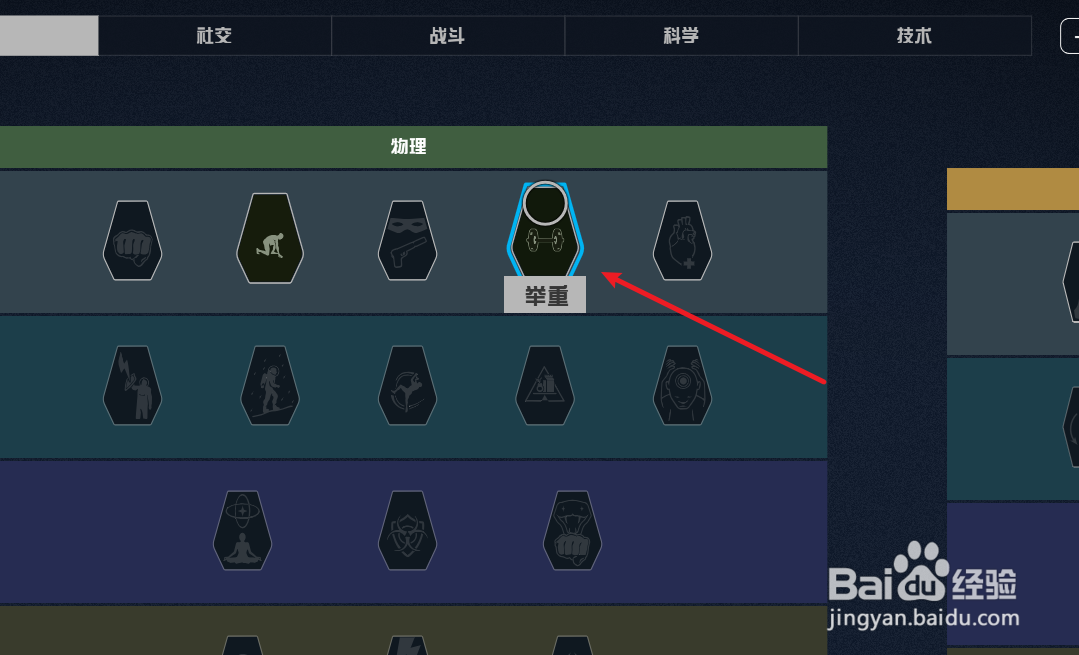The image size is (1079, 655).
Task: Open the 科学 tab
Action: (681, 35)
